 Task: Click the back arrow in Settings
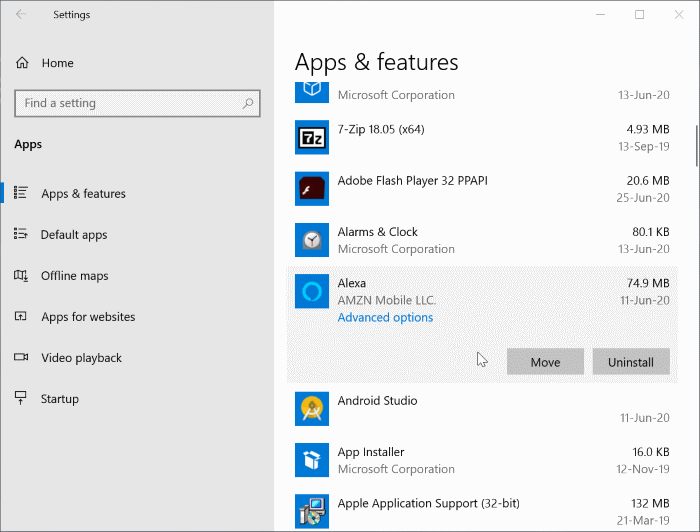click(21, 14)
